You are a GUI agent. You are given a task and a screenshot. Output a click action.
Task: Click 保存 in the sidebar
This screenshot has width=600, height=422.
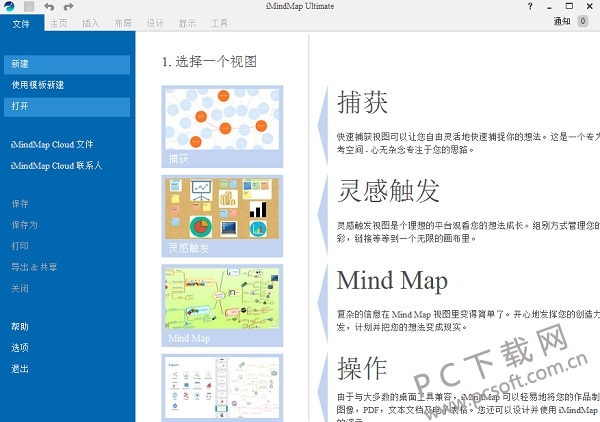point(20,204)
